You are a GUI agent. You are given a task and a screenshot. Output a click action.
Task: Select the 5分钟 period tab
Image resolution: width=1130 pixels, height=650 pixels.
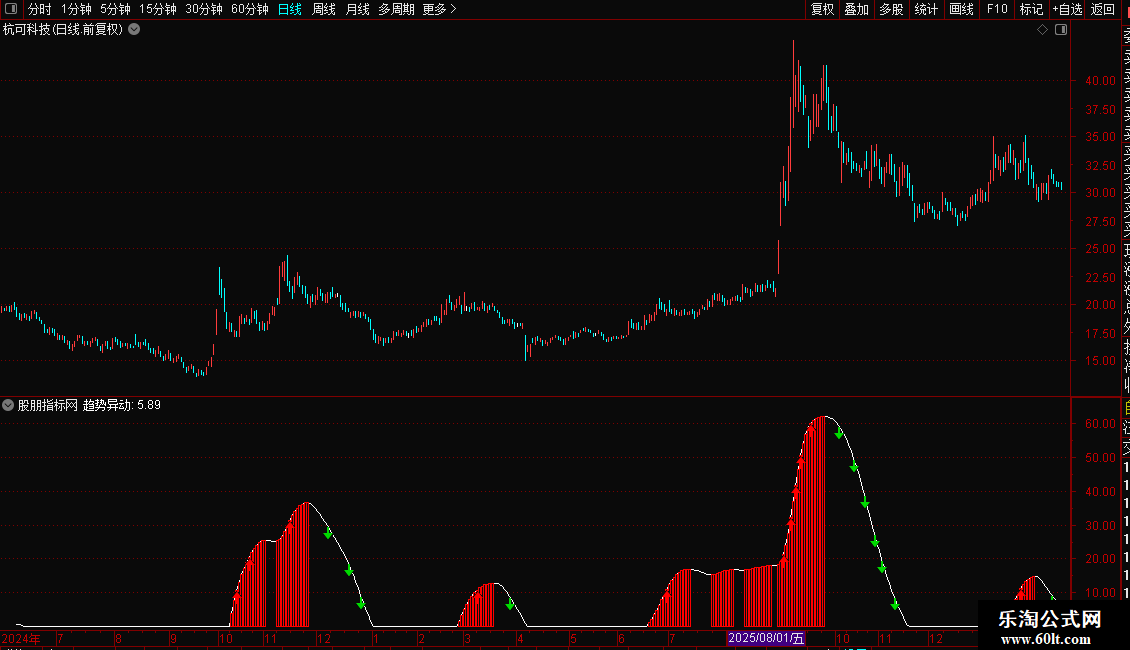pyautogui.click(x=115, y=9)
